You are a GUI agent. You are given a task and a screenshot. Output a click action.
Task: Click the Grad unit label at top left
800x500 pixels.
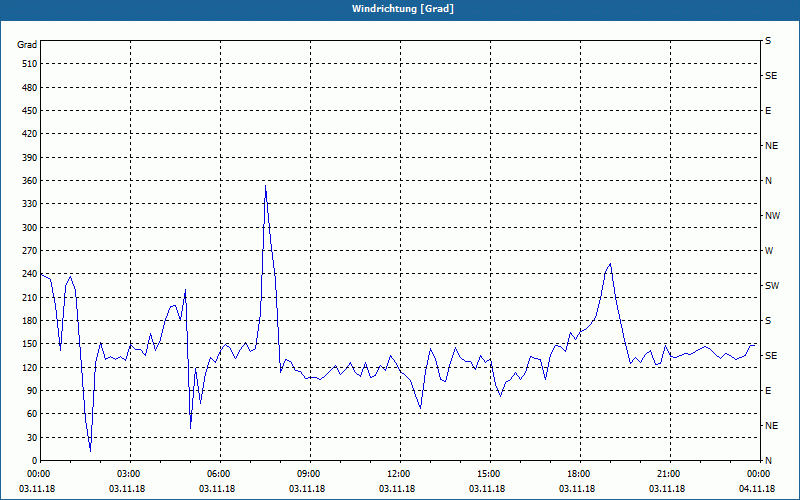pos(27,45)
